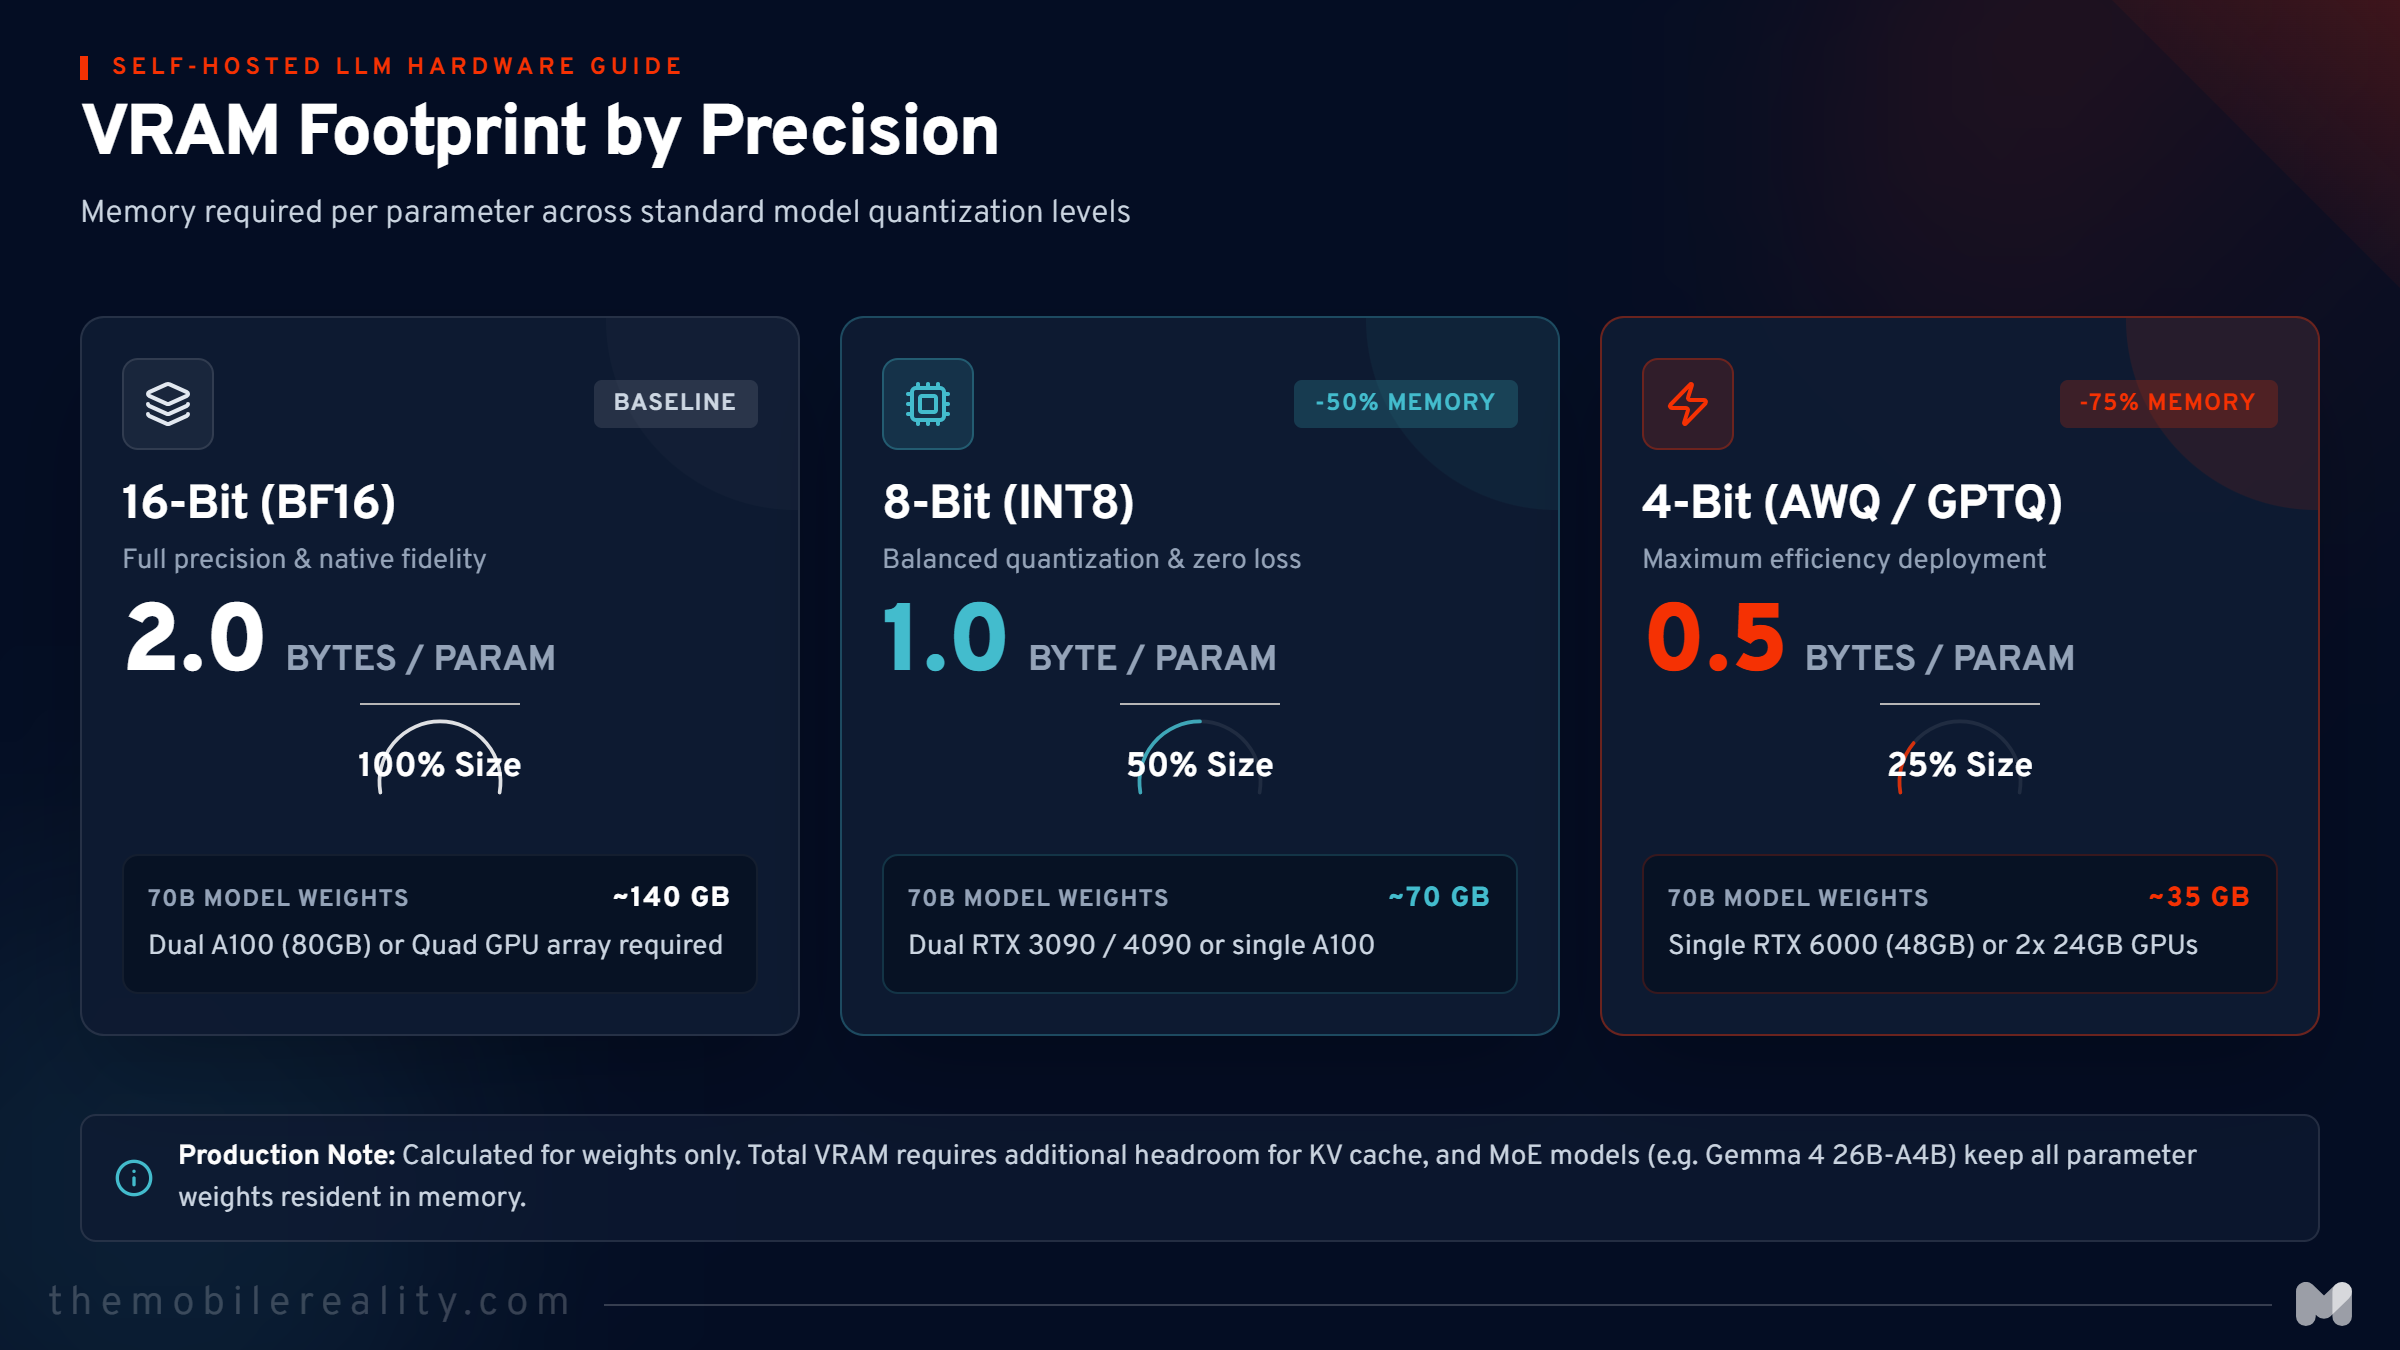Click the info circle icon beside Production Note
Screen dimensions: 2400x1350
[x=134, y=1177]
